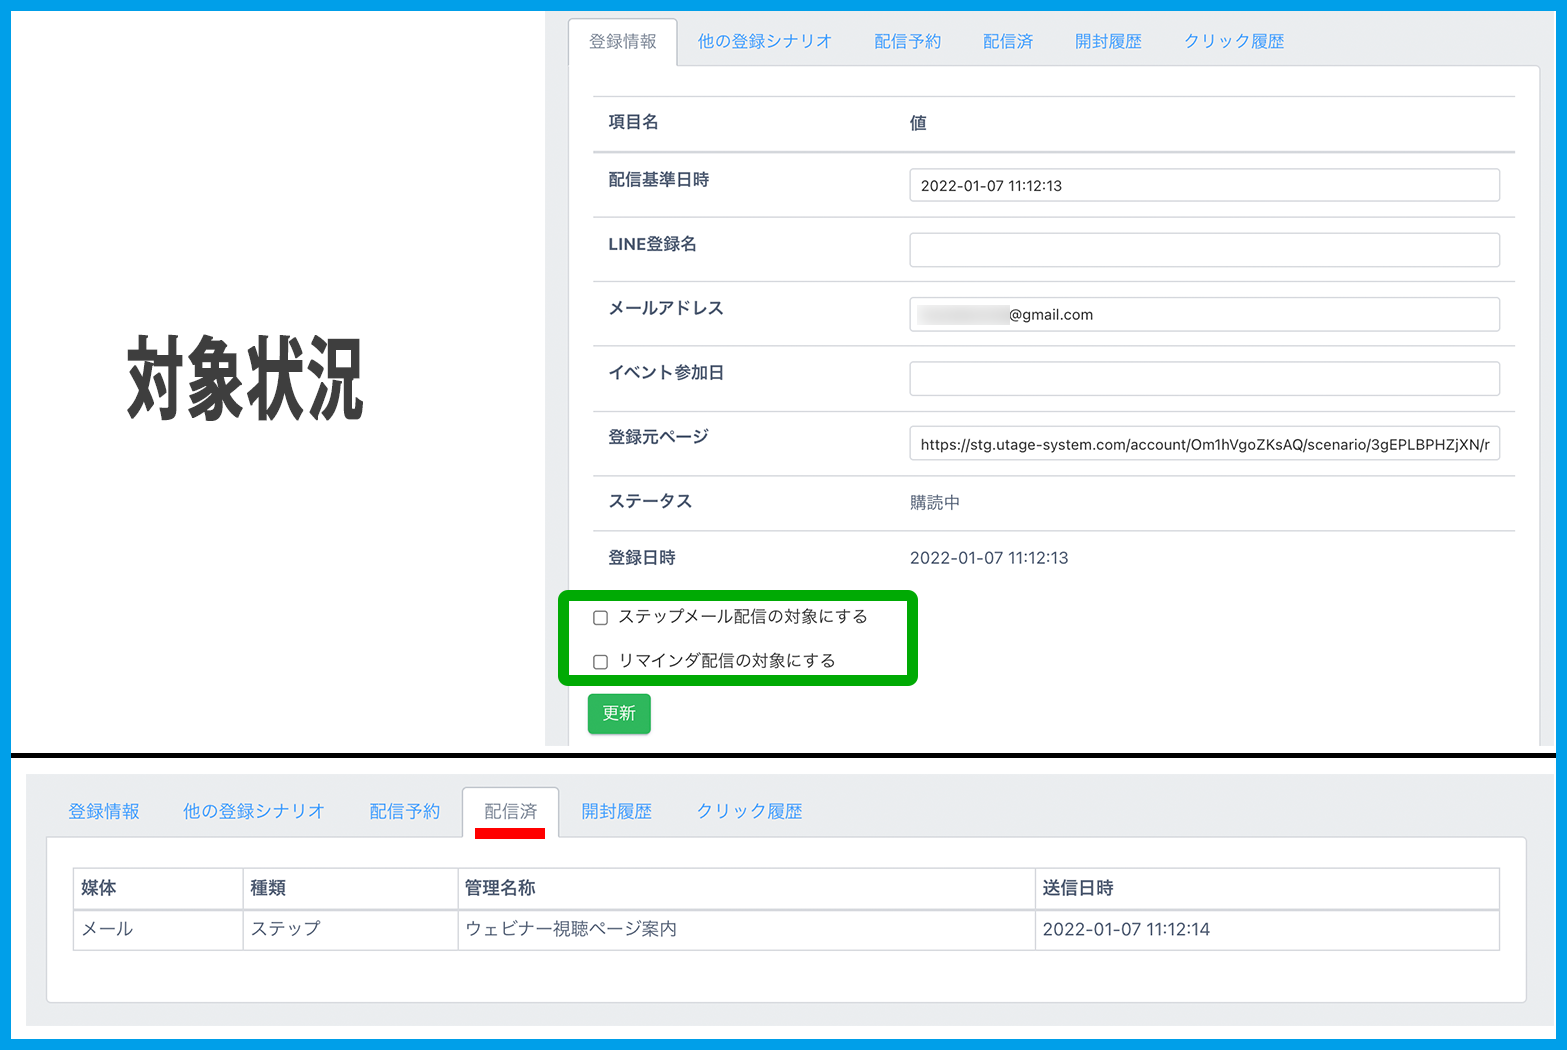Click the 登録元ページ URL field
This screenshot has height=1050, width=1567.
click(x=1203, y=444)
